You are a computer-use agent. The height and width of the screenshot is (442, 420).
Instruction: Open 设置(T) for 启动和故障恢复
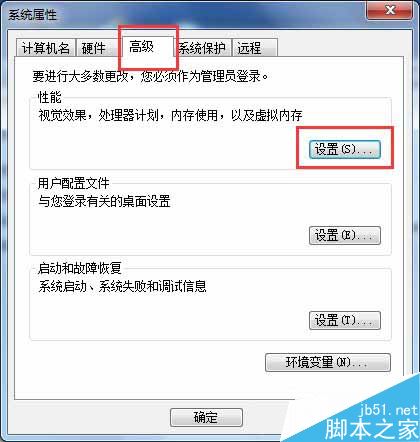click(345, 320)
